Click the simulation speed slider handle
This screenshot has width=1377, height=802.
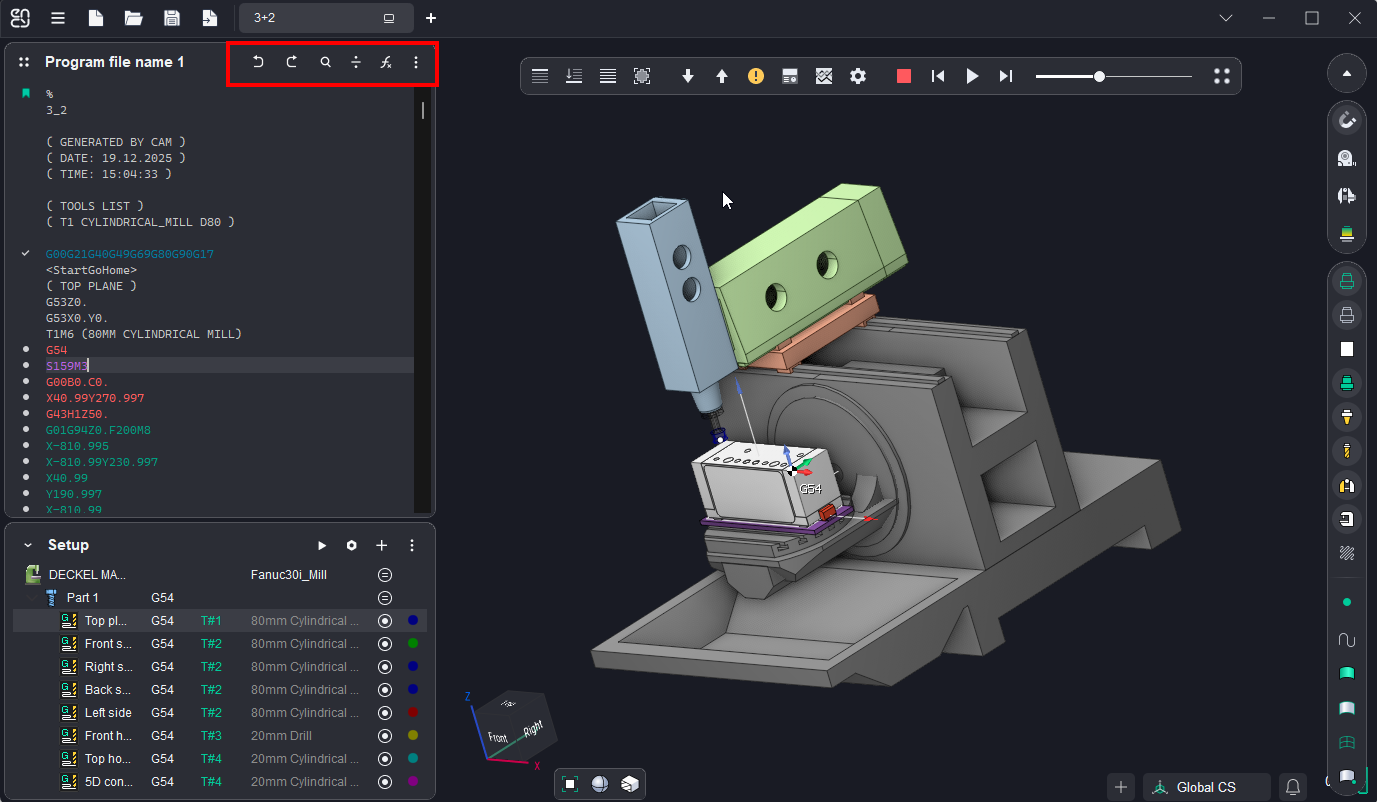(1099, 76)
